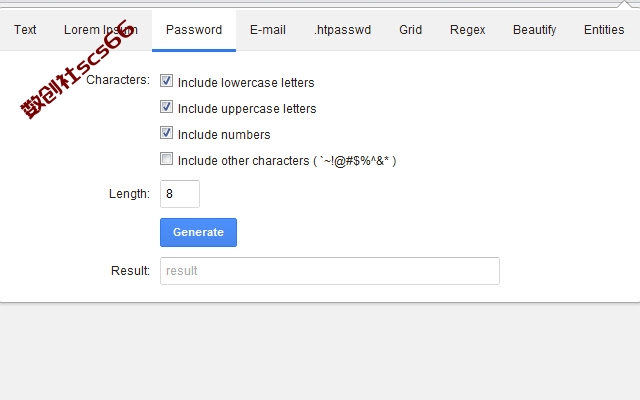This screenshot has height=400, width=640.
Task: Switch to the Text tab
Action: [x=25, y=30]
